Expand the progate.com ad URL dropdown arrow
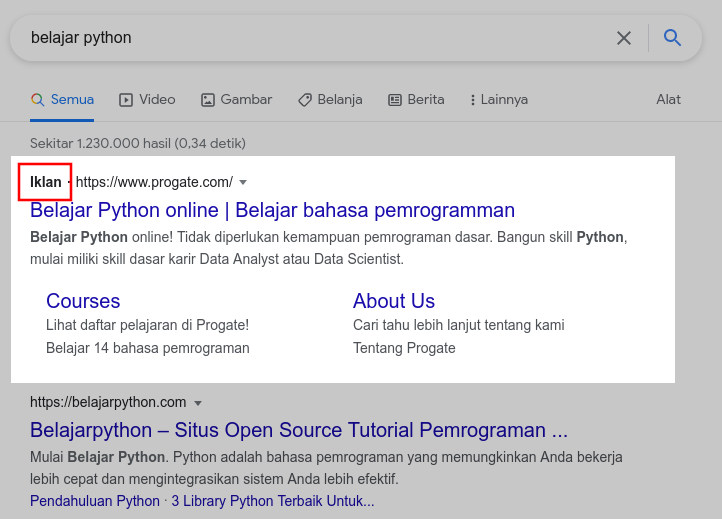The height and width of the screenshot is (519, 722). [243, 183]
